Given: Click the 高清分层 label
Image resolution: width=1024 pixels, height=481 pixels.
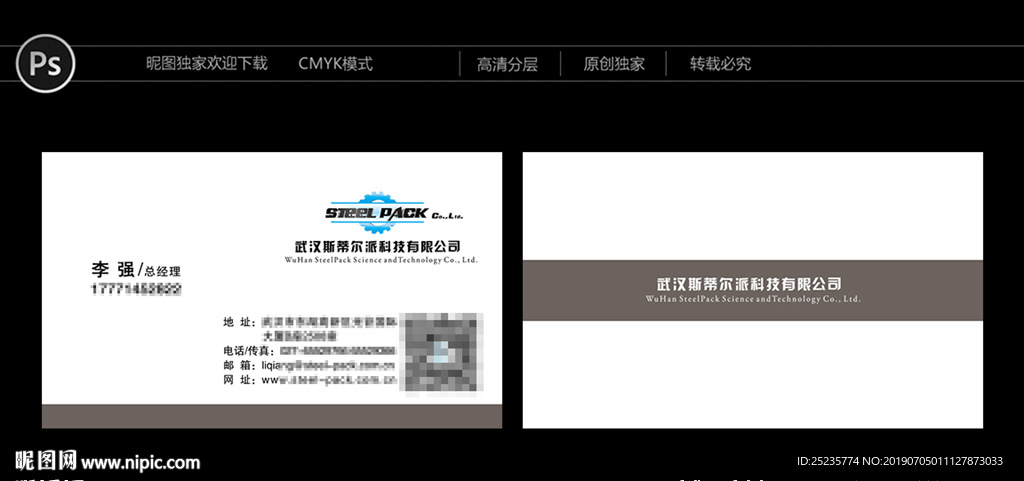Looking at the screenshot, I should click(x=507, y=64).
